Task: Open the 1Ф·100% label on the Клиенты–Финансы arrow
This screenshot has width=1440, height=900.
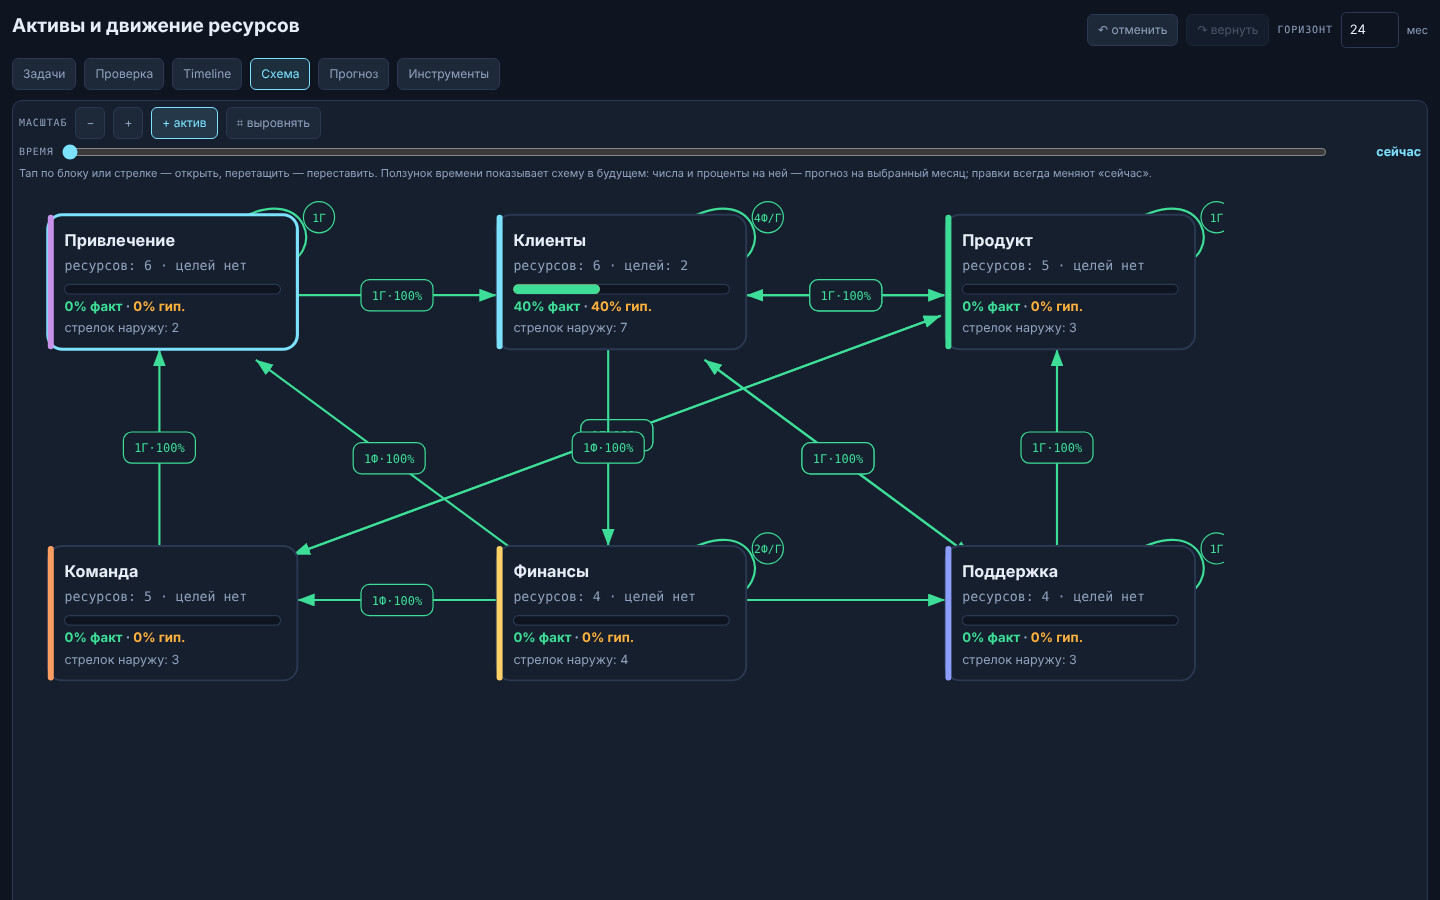Action: (608, 447)
